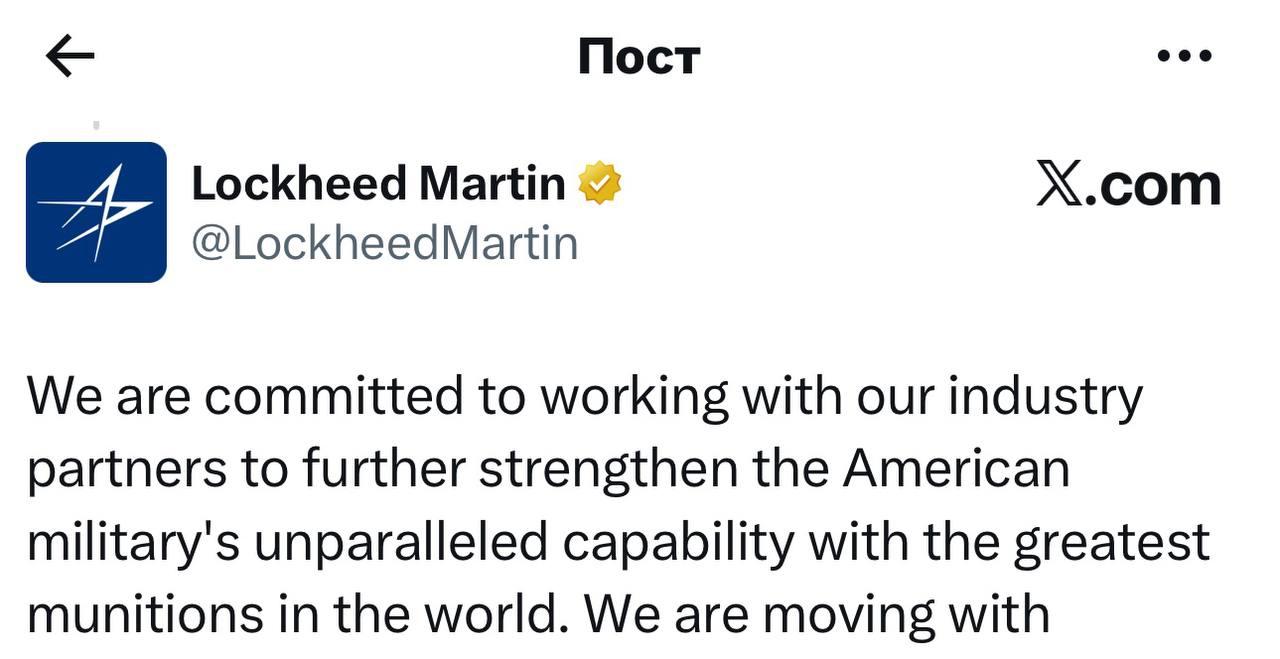Viewport: 1280px width, 659px height.
Task: Click the Lockheed Martin star logo avatar
Action: (96, 212)
